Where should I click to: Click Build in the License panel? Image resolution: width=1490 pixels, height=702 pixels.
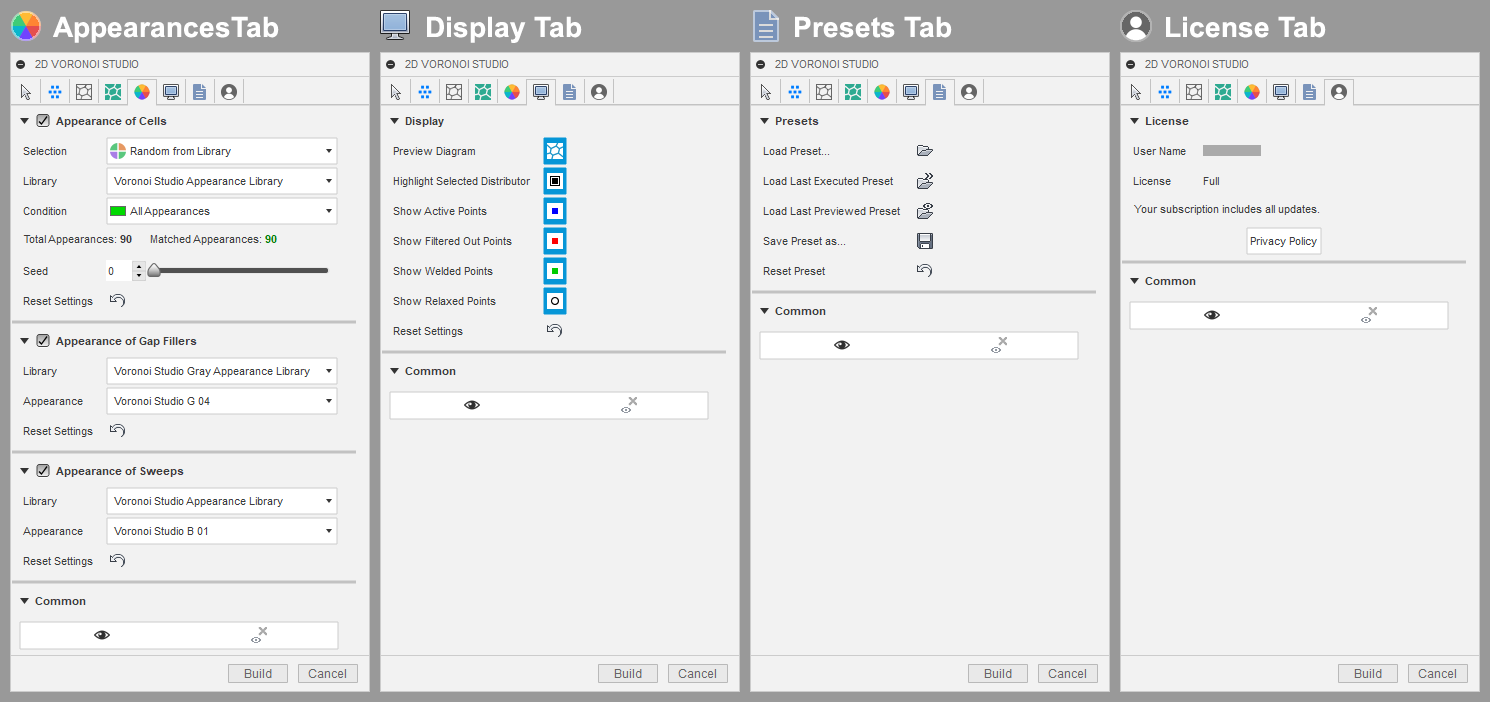point(1368,673)
